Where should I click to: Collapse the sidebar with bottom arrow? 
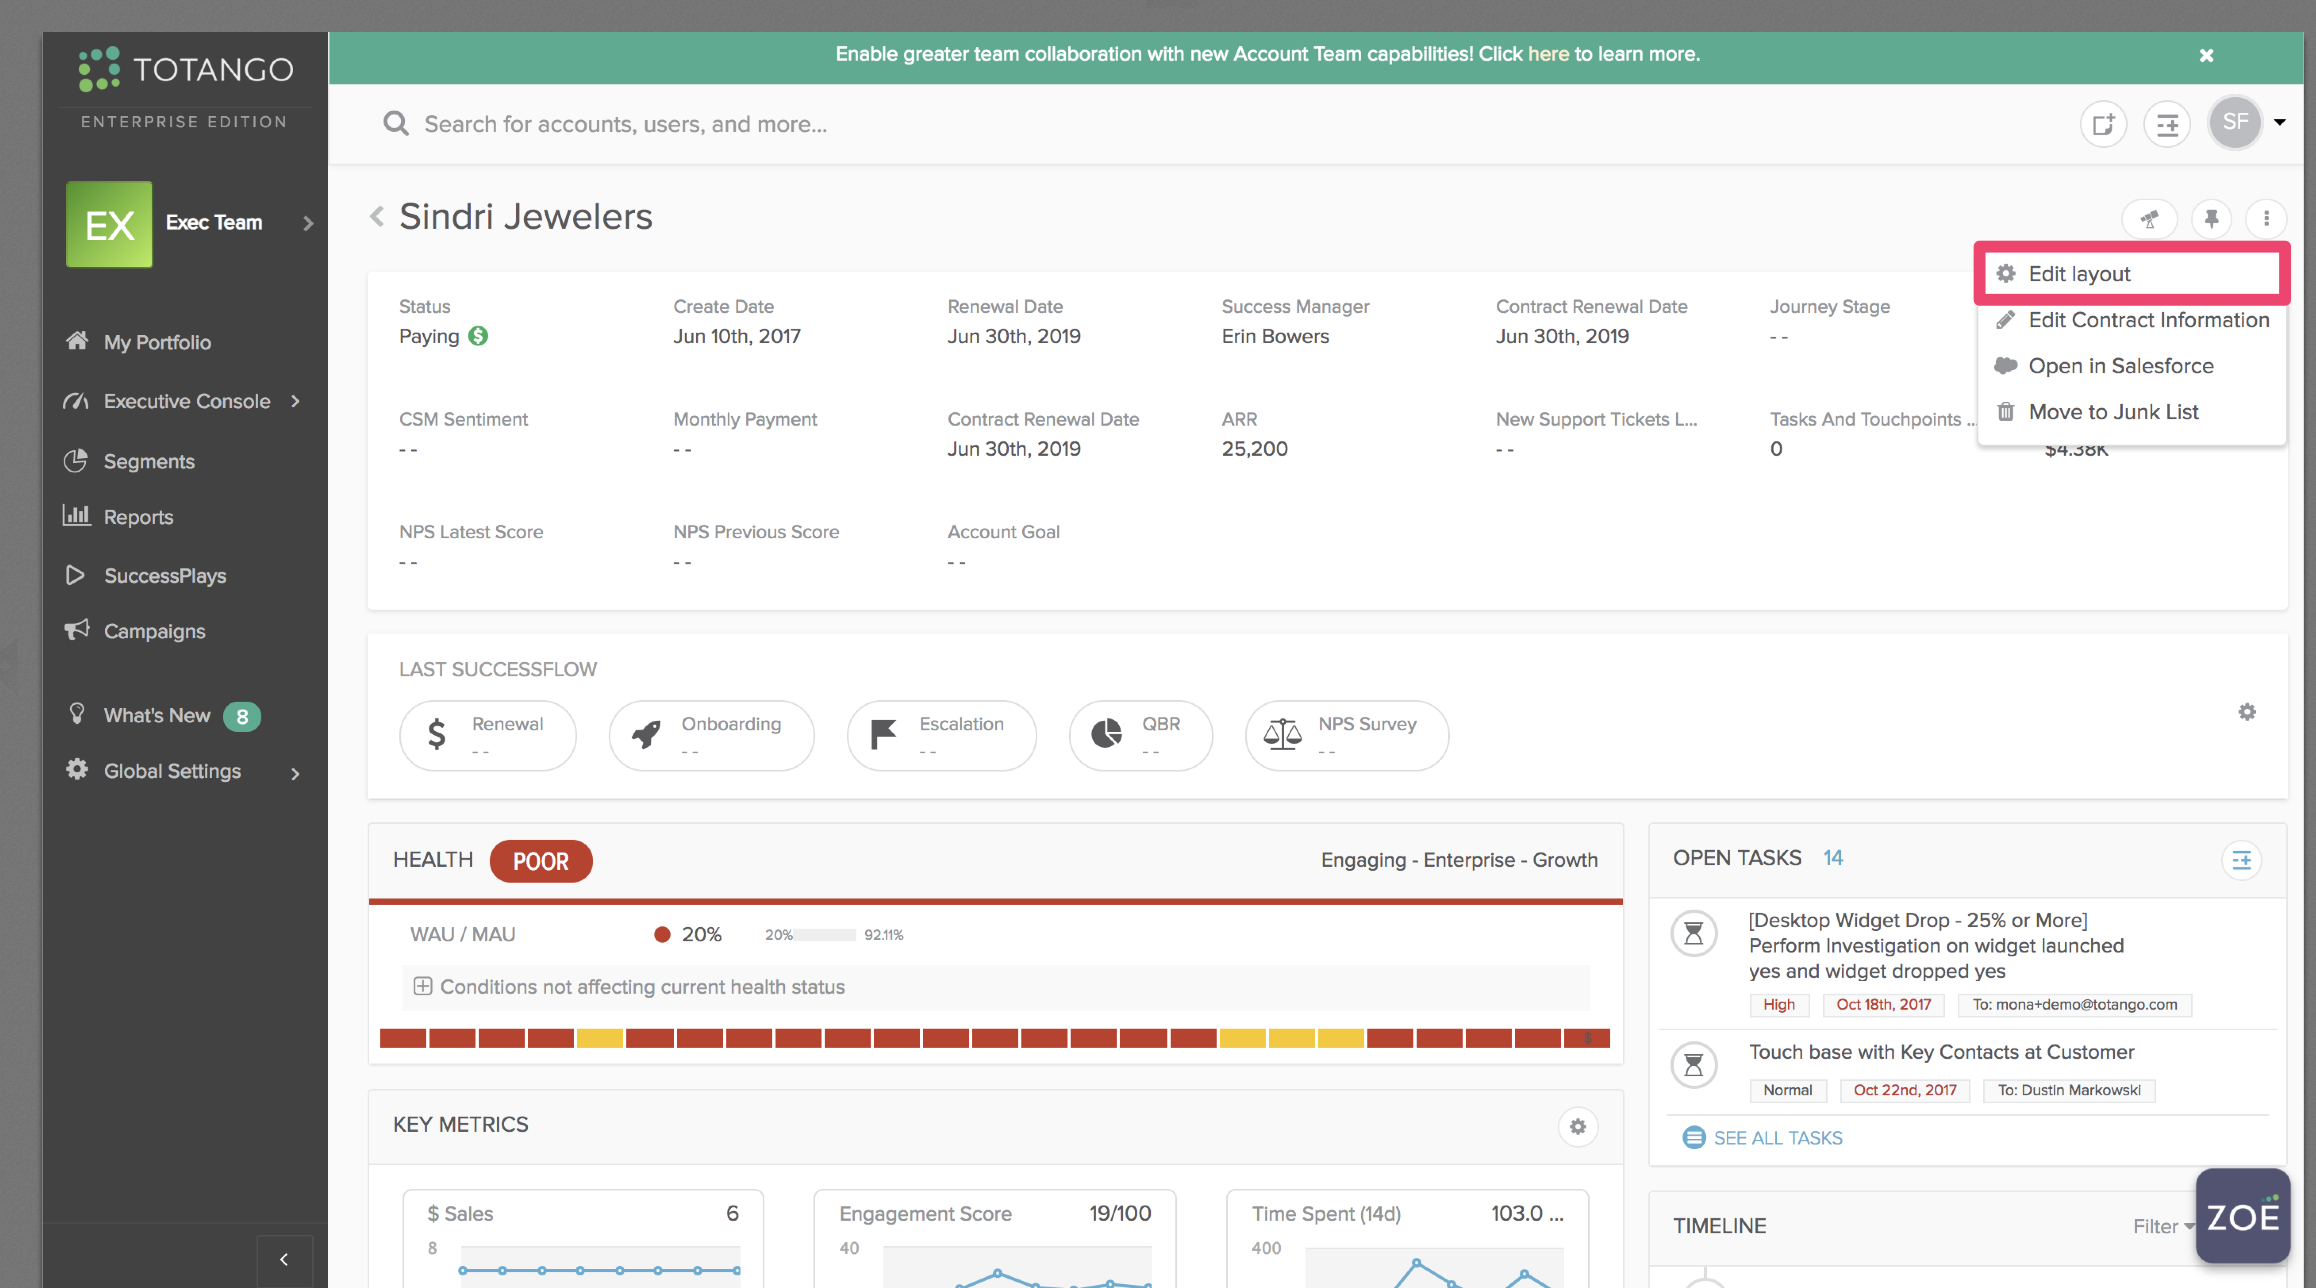pos(285,1260)
